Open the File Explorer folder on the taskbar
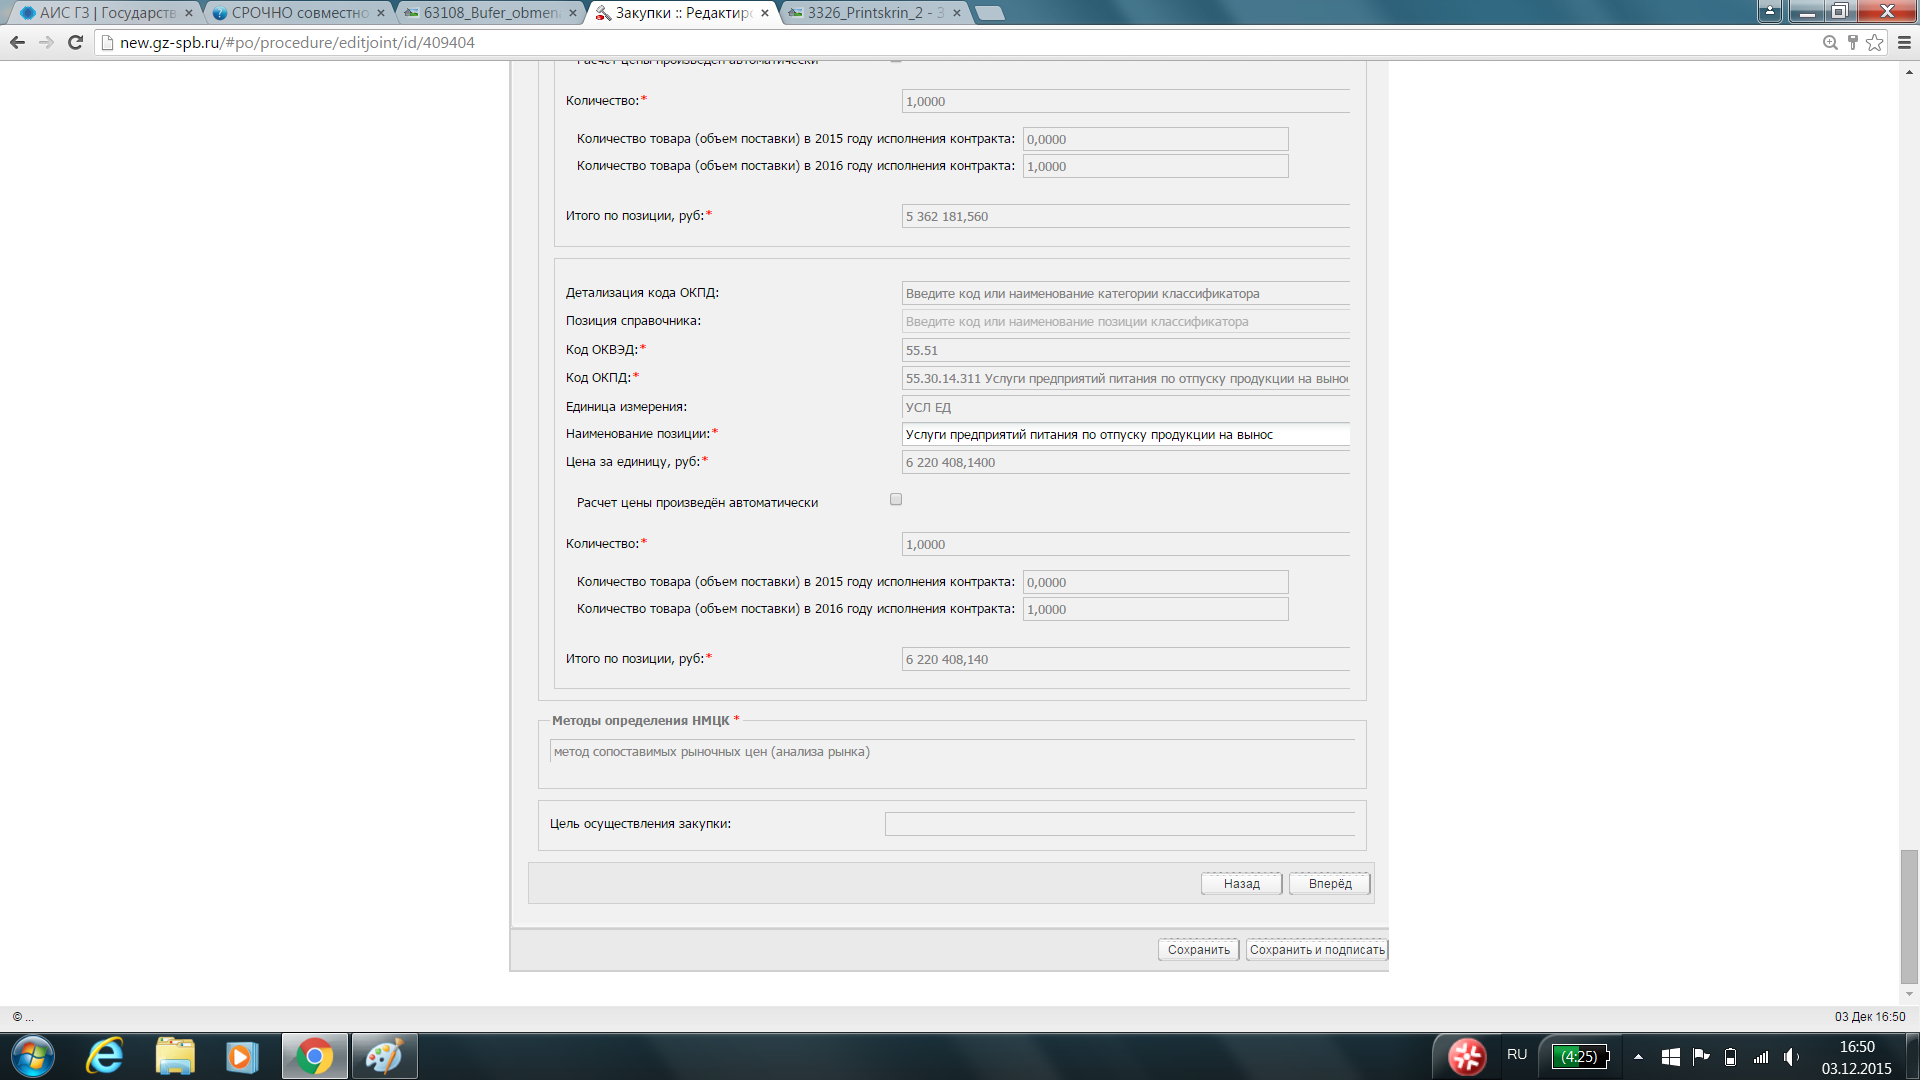Screen dimensions: 1920x1080 coord(175,1056)
